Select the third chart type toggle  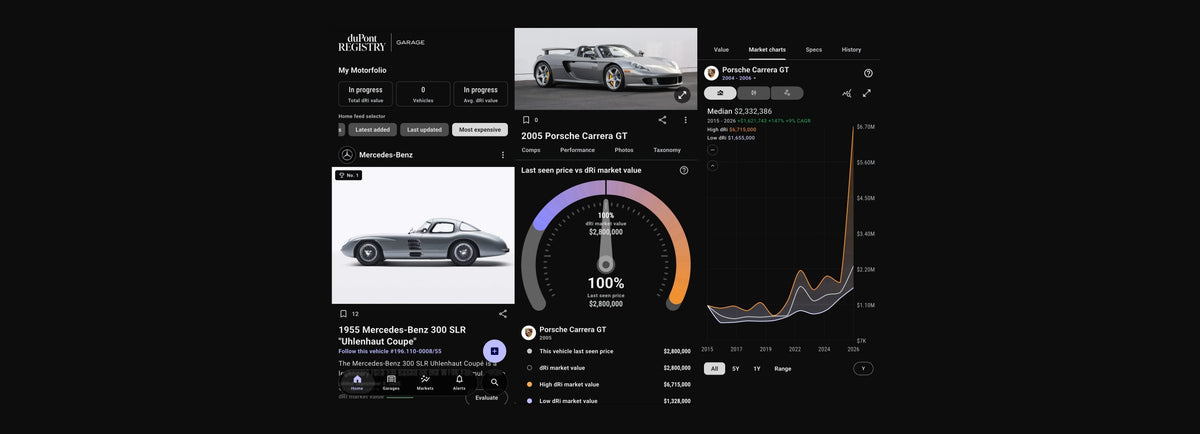point(787,93)
